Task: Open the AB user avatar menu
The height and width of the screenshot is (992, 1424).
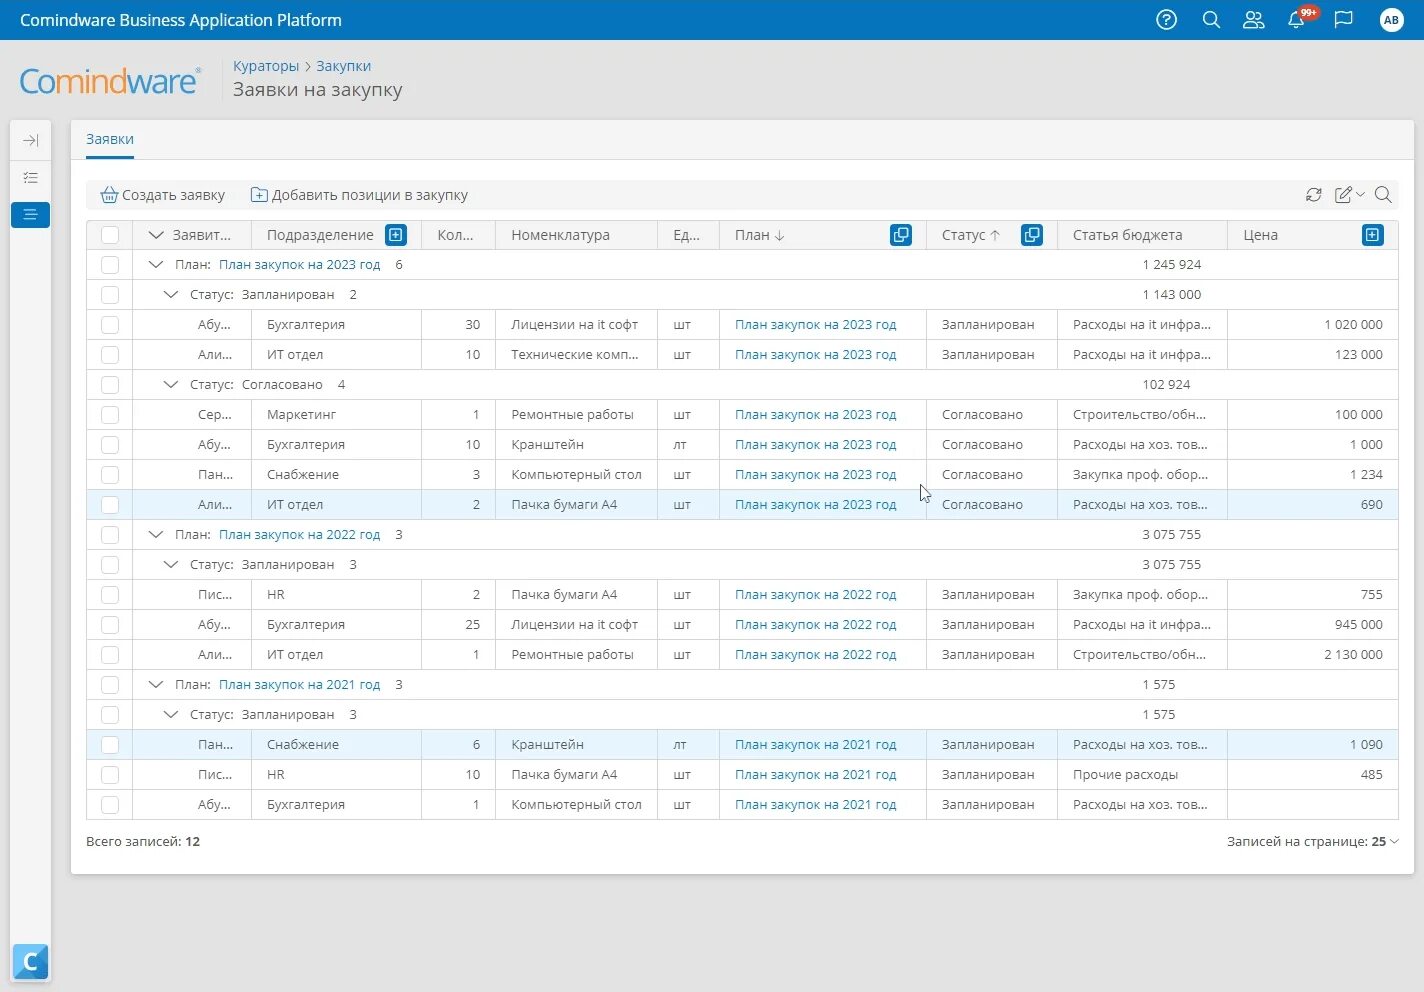Action: click(1392, 20)
